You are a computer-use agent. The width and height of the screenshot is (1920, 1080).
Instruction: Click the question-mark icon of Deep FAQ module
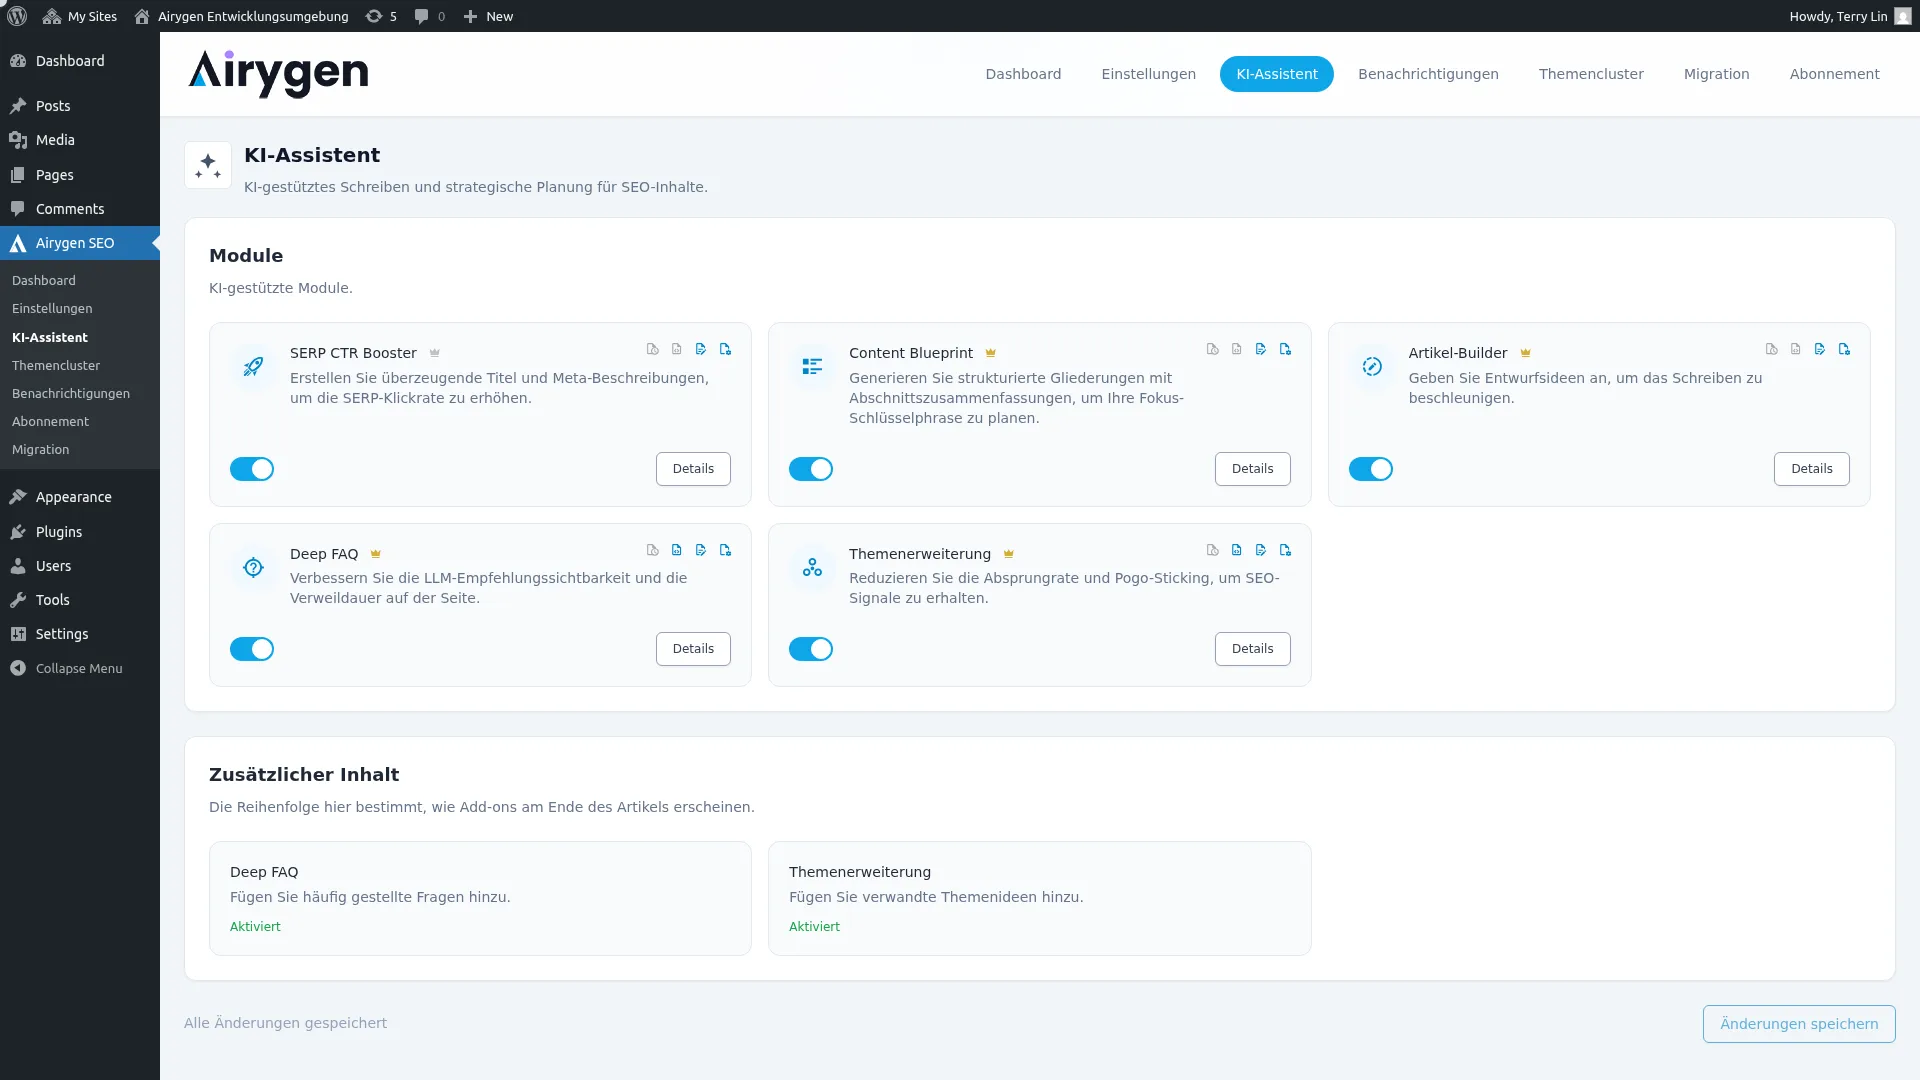coord(253,568)
